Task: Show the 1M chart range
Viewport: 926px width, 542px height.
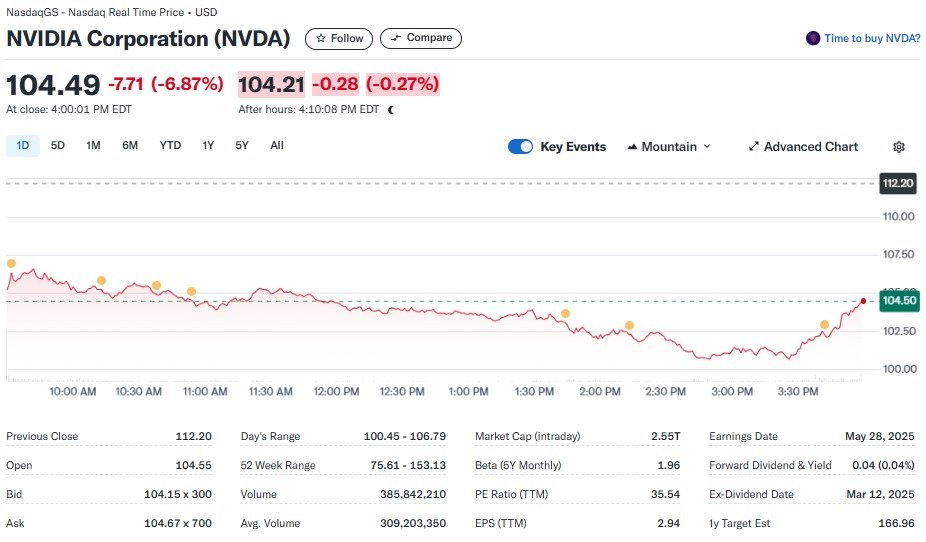Action: coord(93,146)
